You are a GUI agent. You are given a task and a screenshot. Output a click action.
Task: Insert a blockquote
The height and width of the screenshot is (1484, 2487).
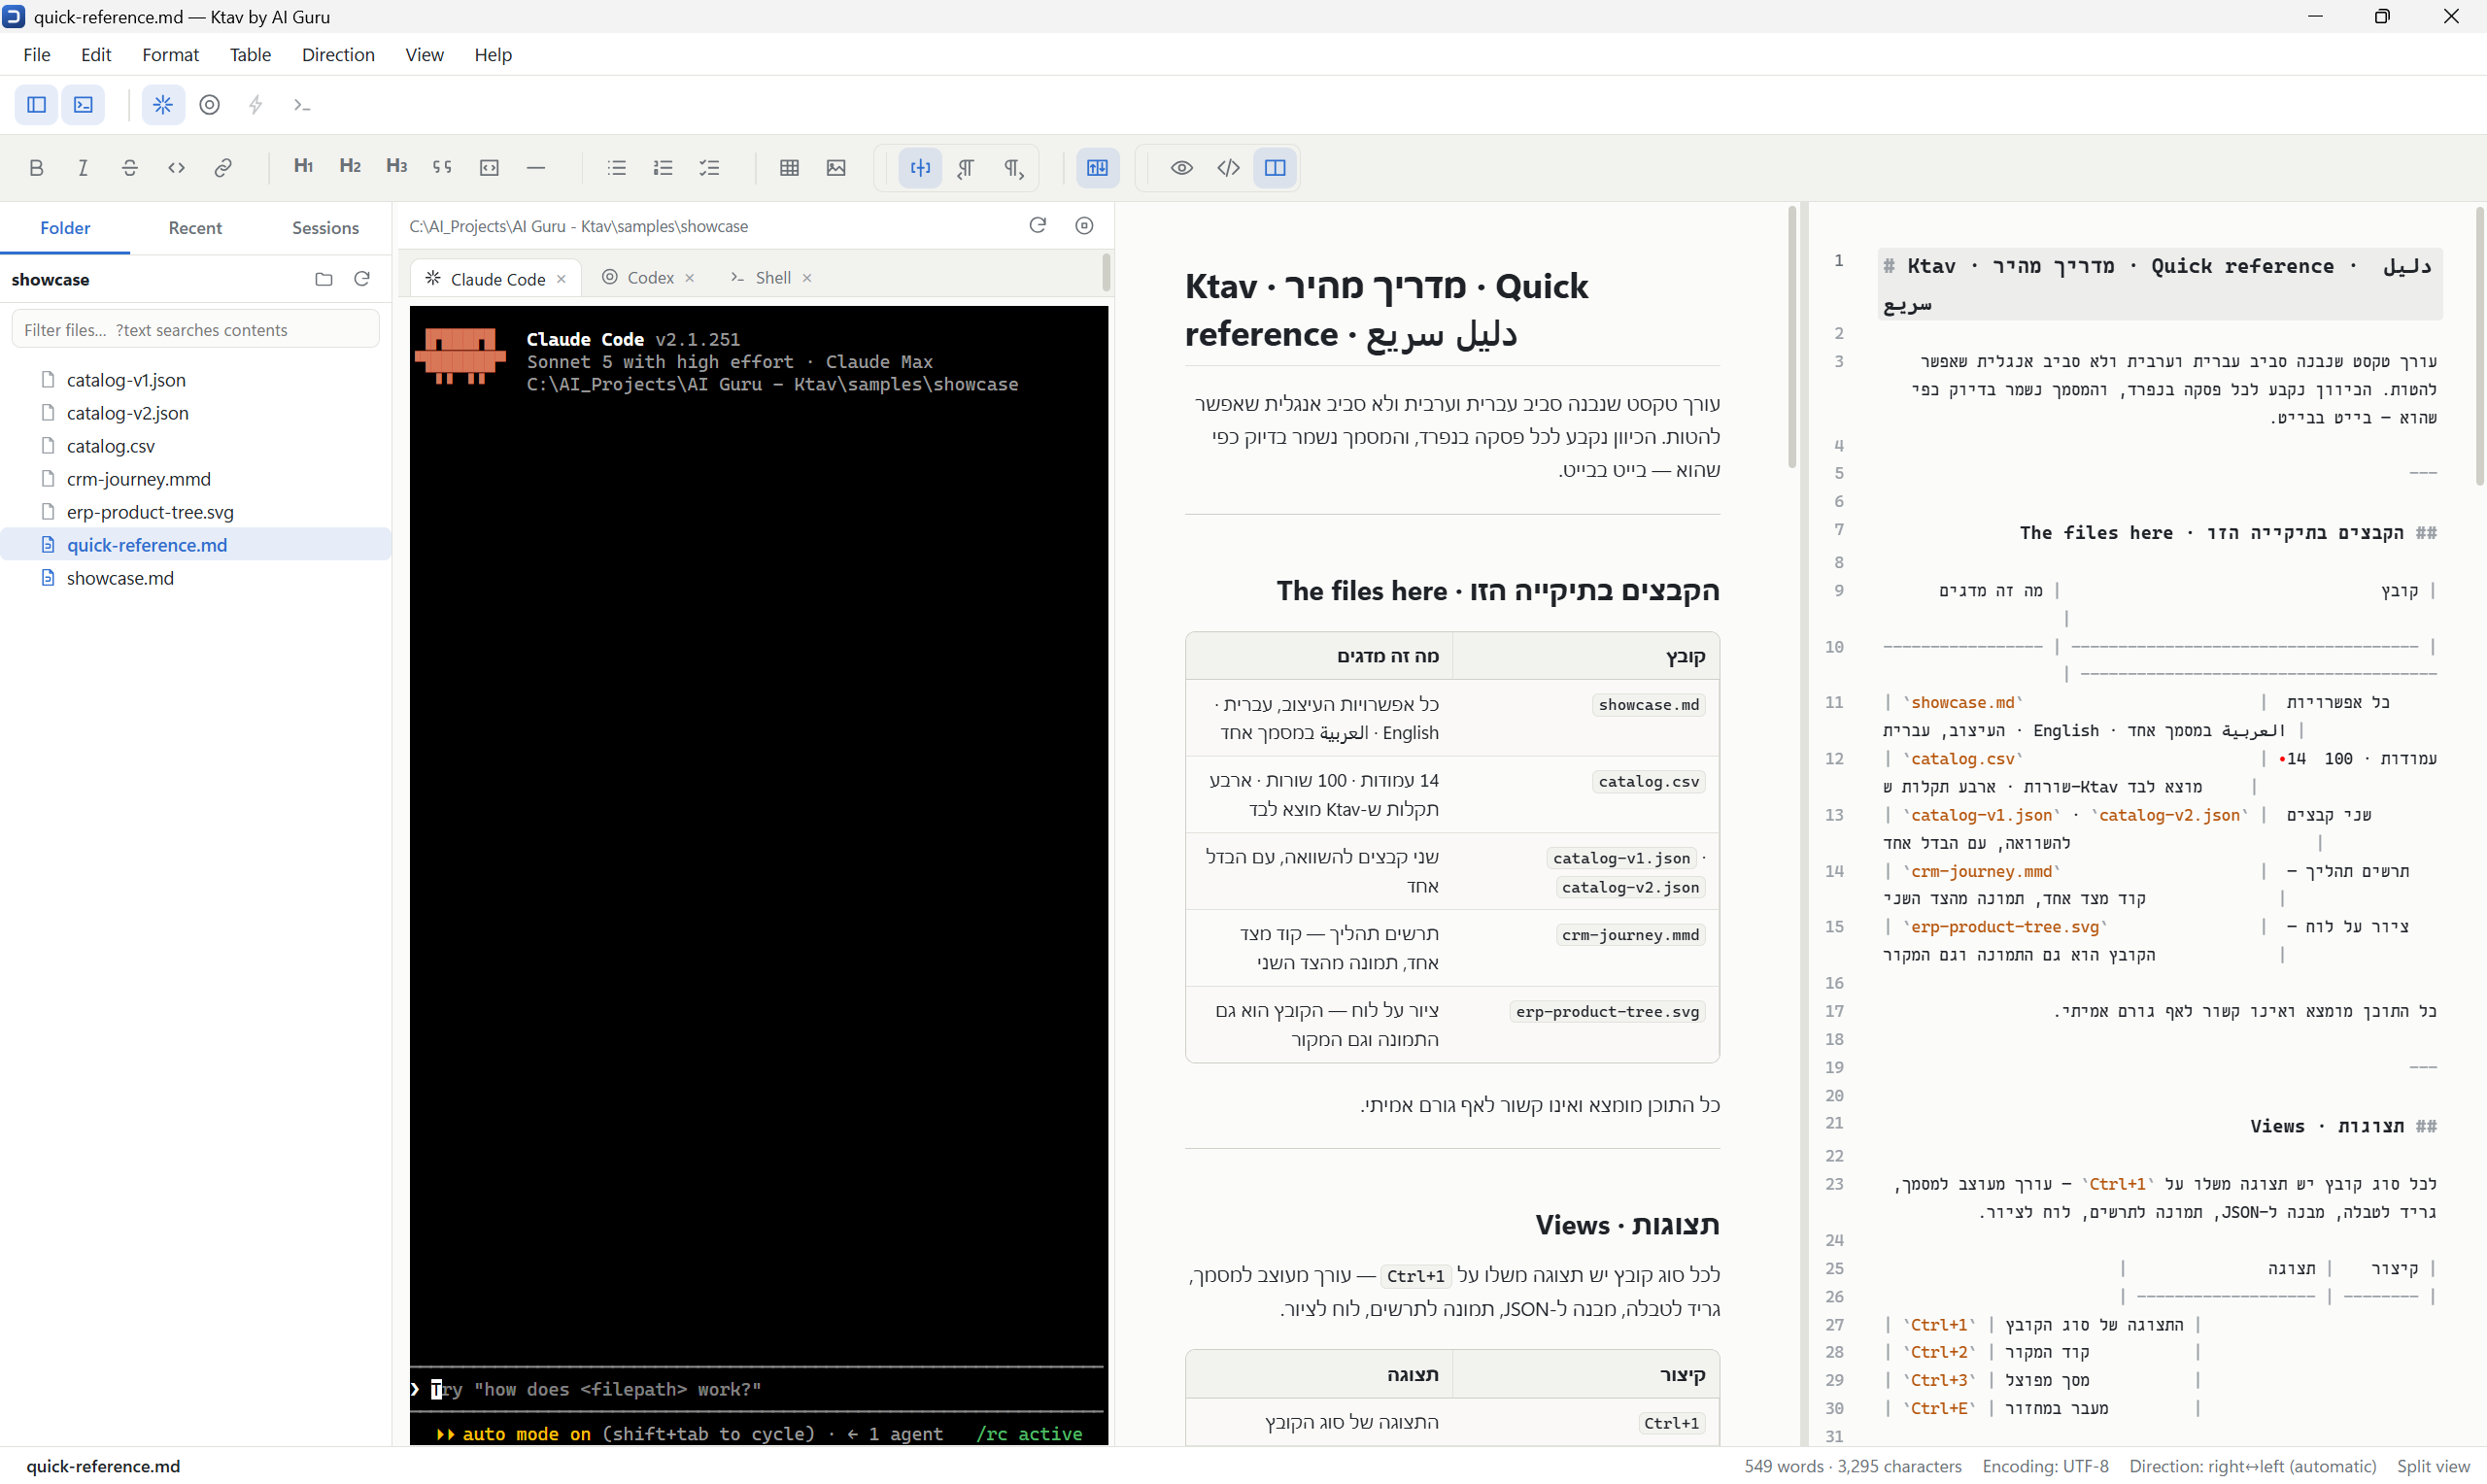[442, 168]
